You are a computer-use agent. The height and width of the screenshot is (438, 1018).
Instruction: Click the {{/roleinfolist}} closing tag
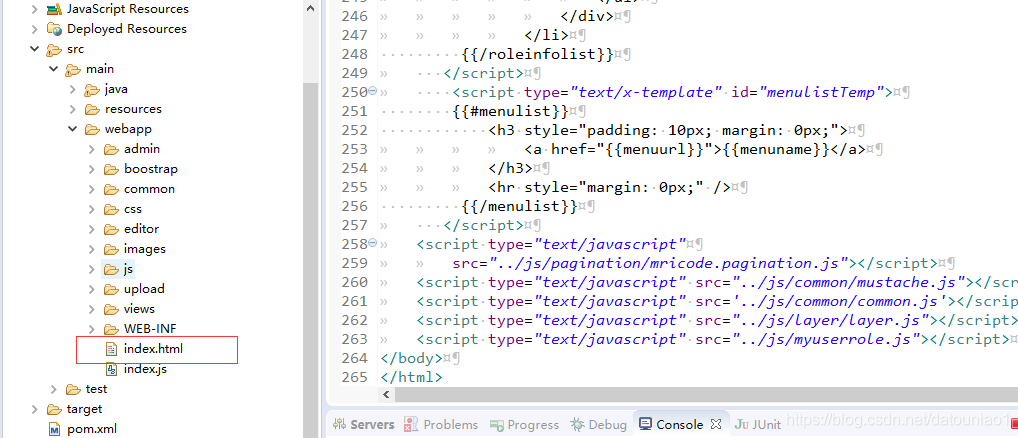click(x=537, y=54)
